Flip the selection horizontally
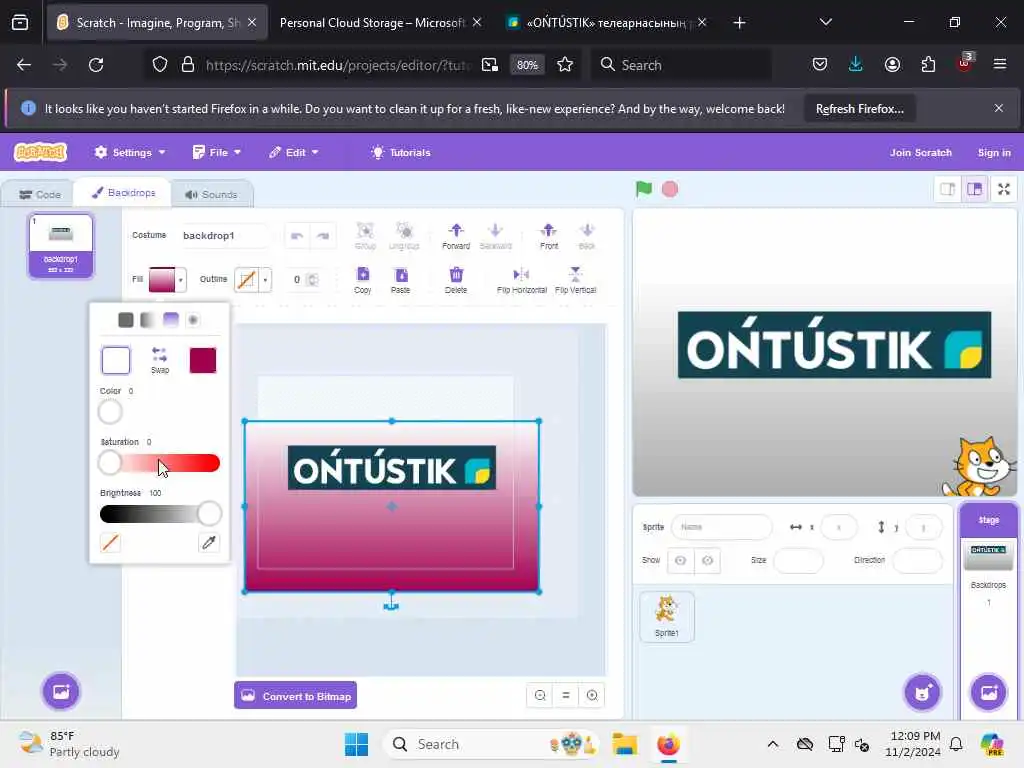This screenshot has height=768, width=1024. coord(521,280)
